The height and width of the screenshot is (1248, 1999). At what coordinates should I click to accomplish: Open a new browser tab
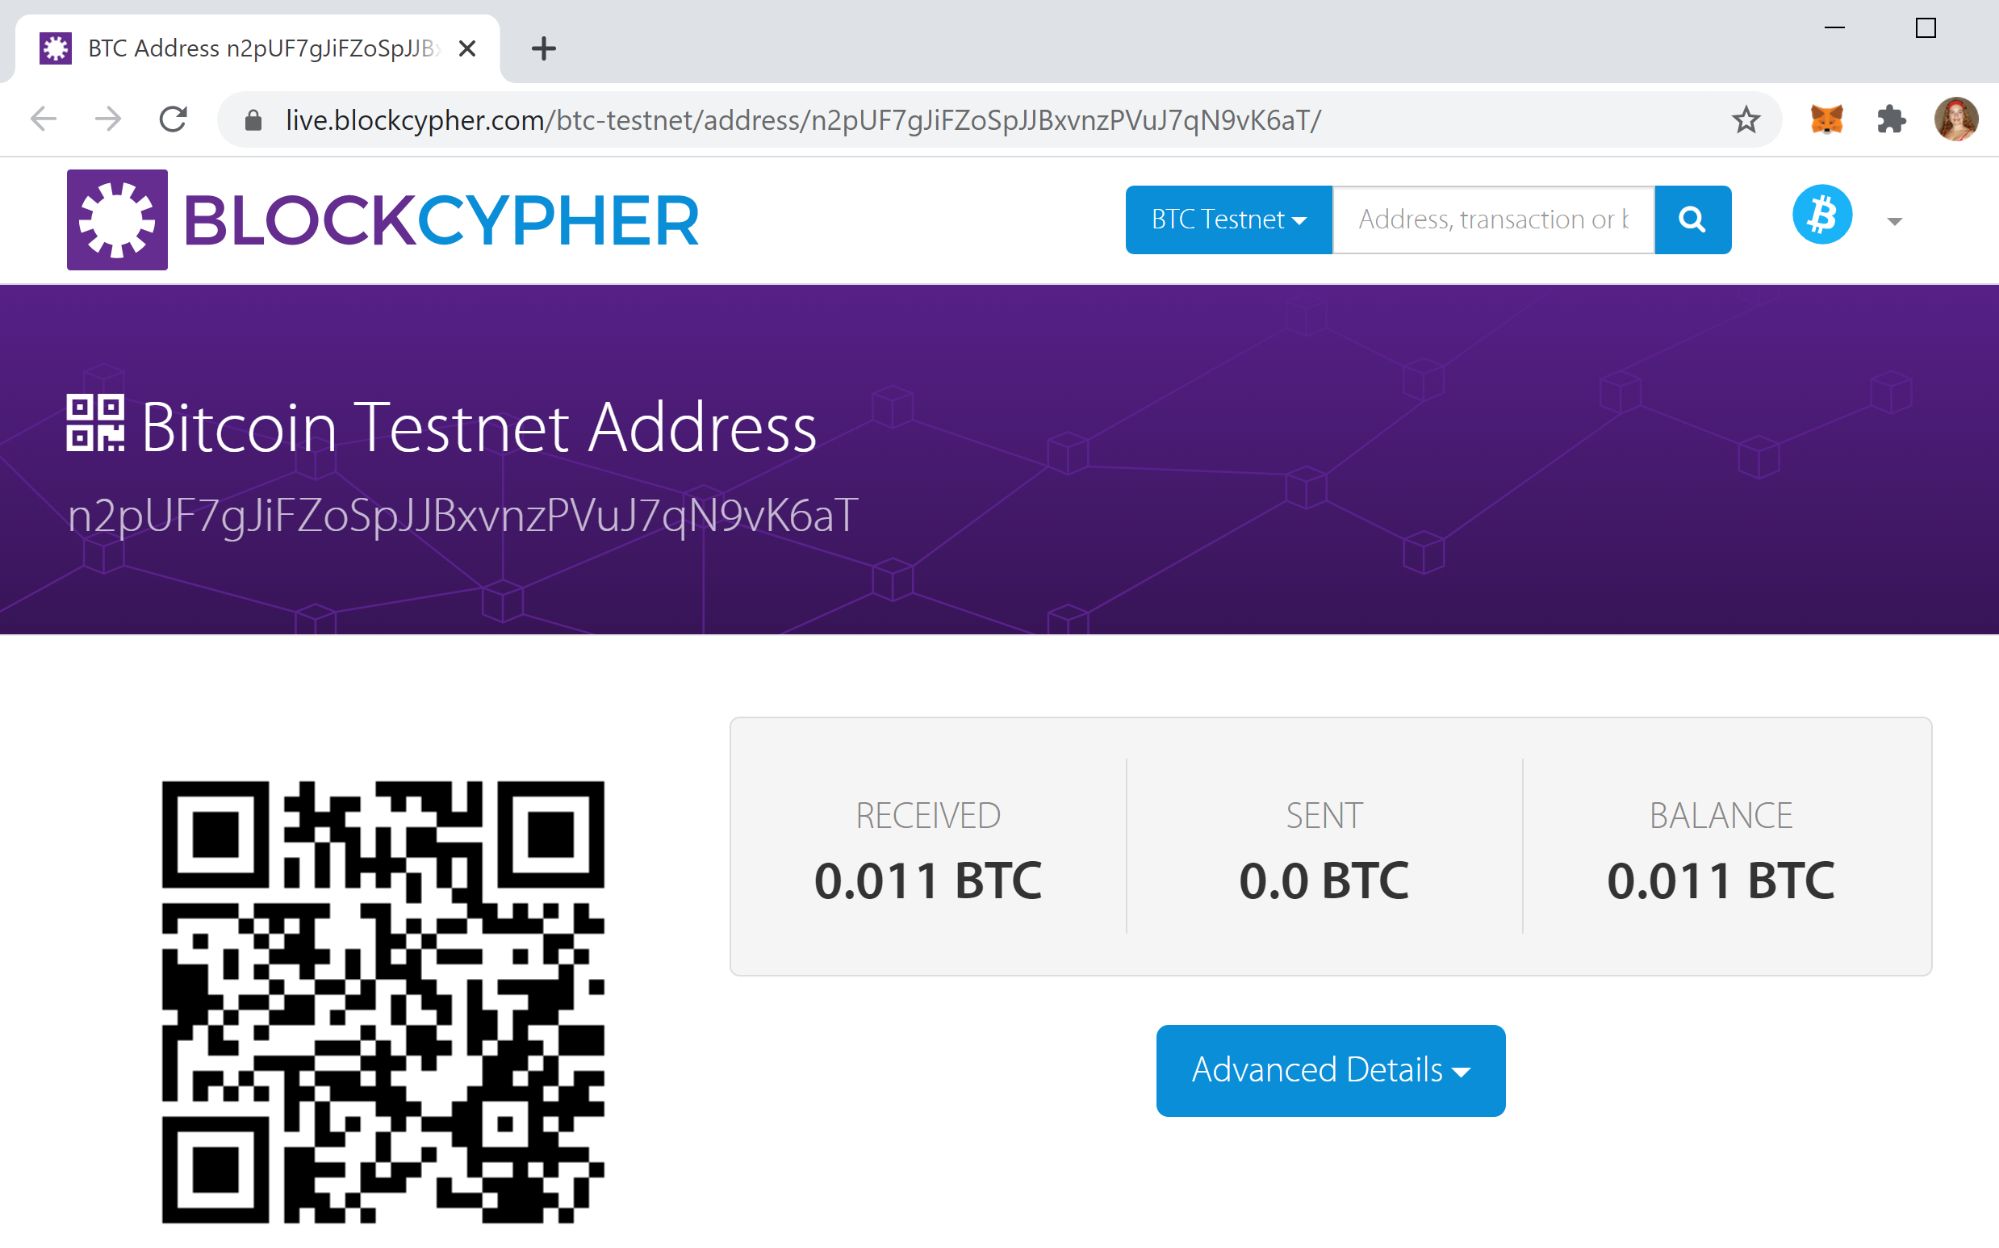point(543,48)
